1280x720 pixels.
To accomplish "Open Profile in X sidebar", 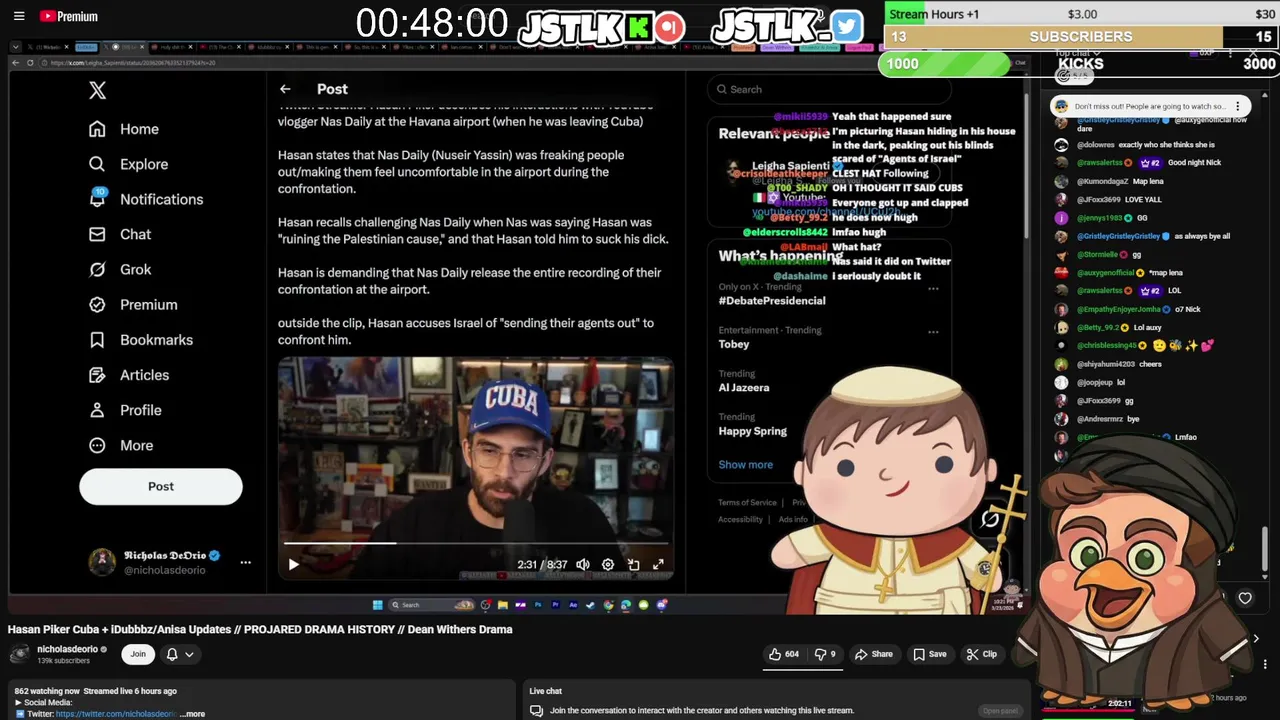I will pyautogui.click(x=125, y=410).
